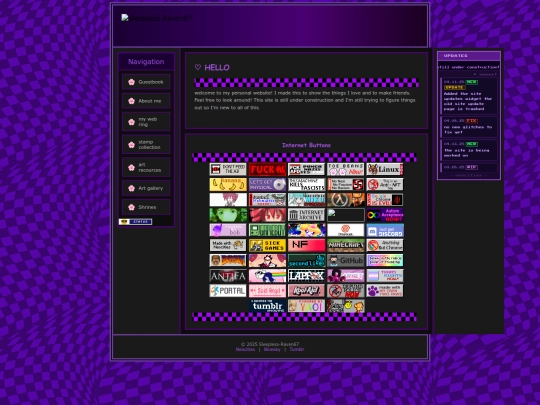Click the tumblr web button
Screen dimensions: 540x405
tap(267, 306)
